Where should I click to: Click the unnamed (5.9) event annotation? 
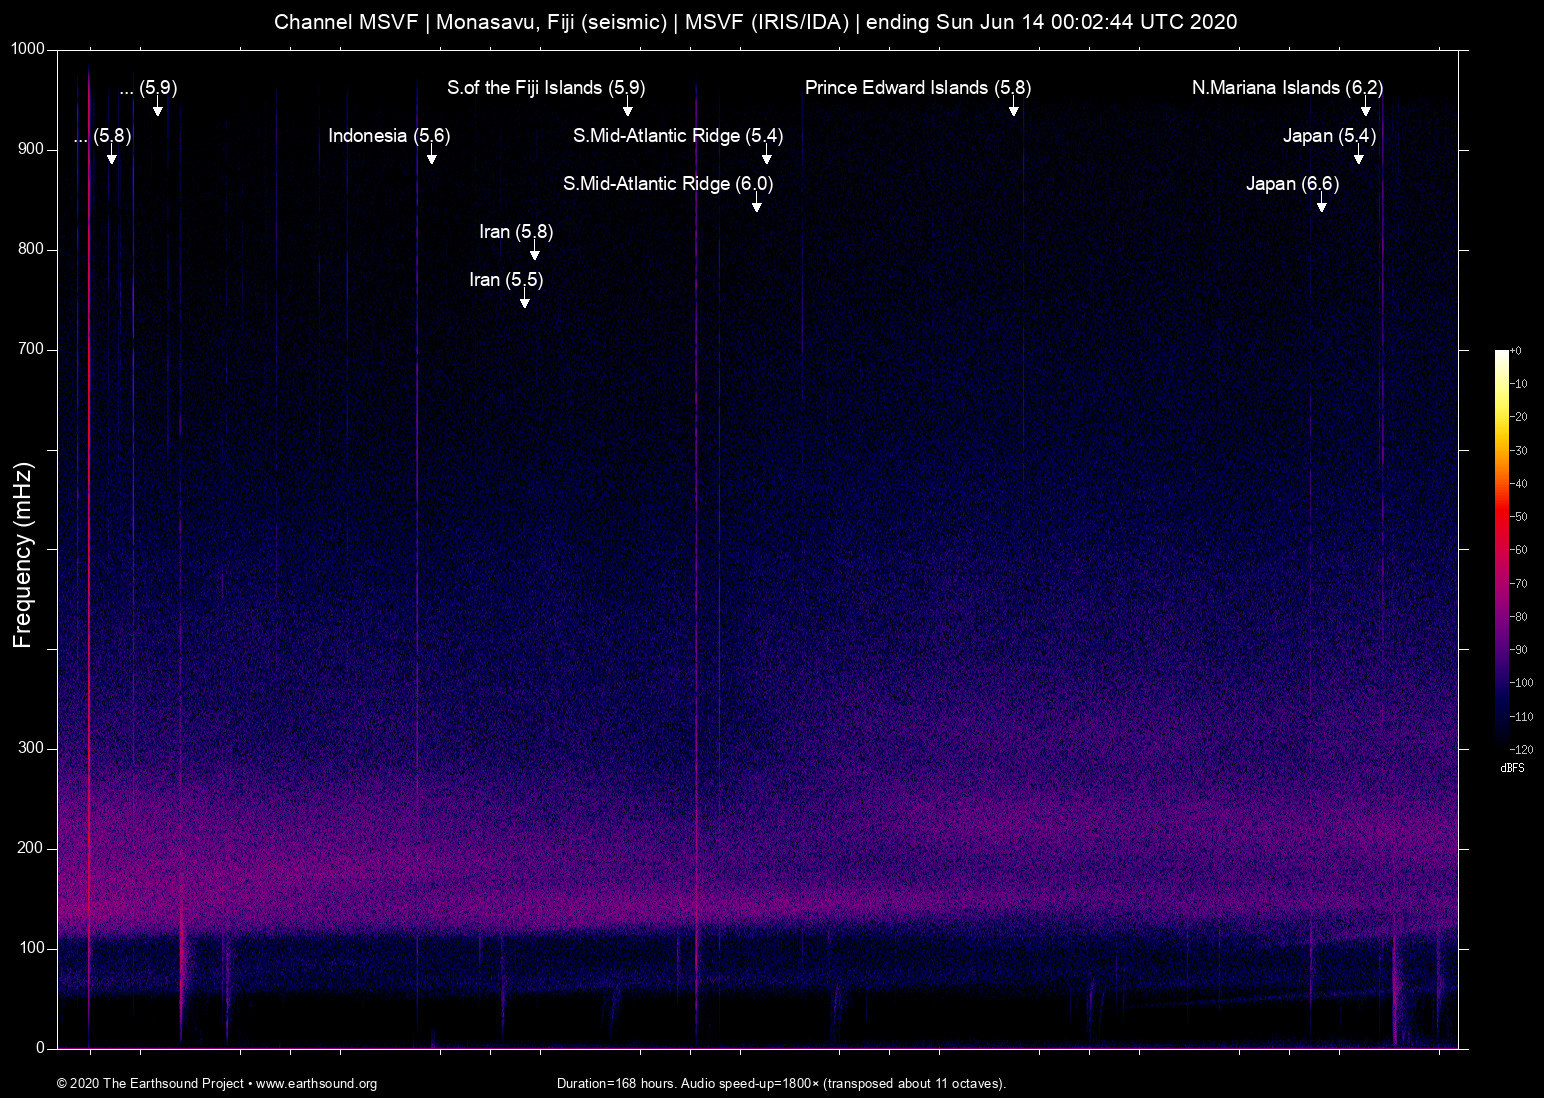(x=146, y=88)
